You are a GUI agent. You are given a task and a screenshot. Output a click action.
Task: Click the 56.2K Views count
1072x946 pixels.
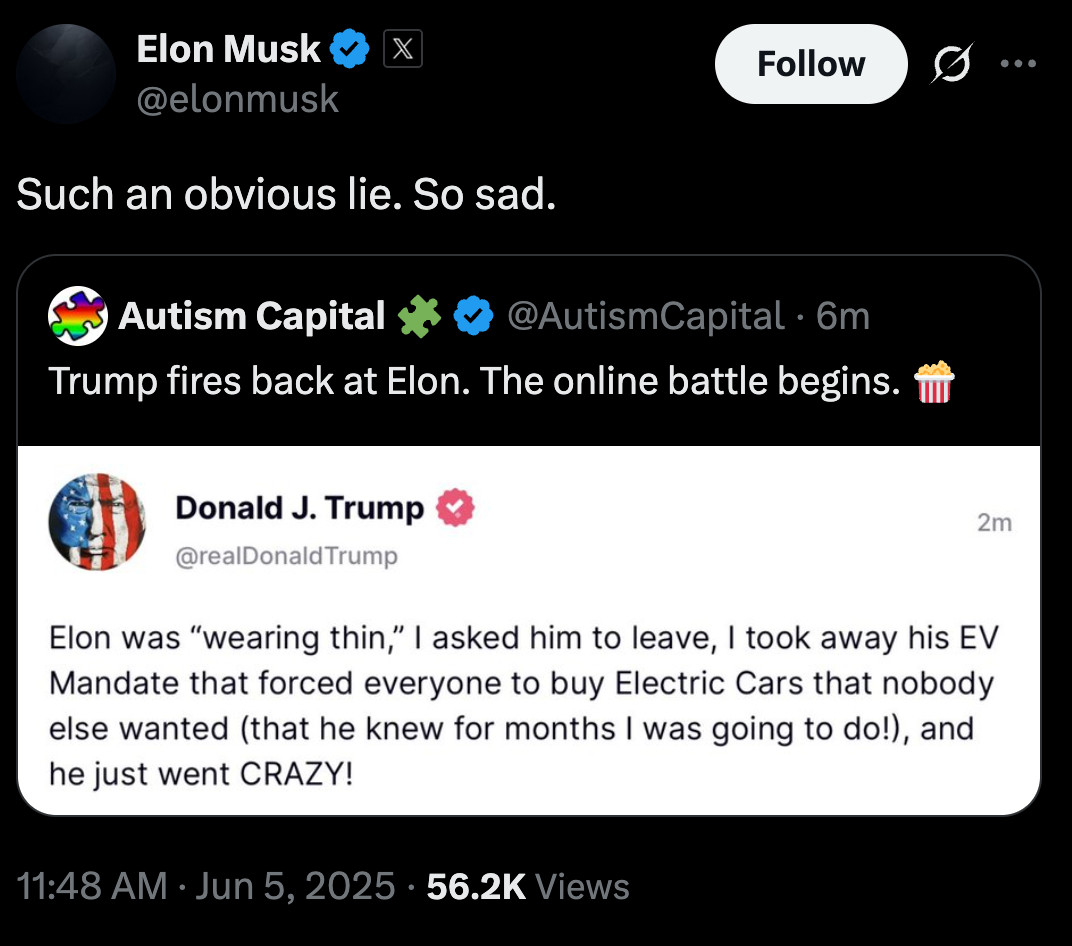[x=527, y=886]
